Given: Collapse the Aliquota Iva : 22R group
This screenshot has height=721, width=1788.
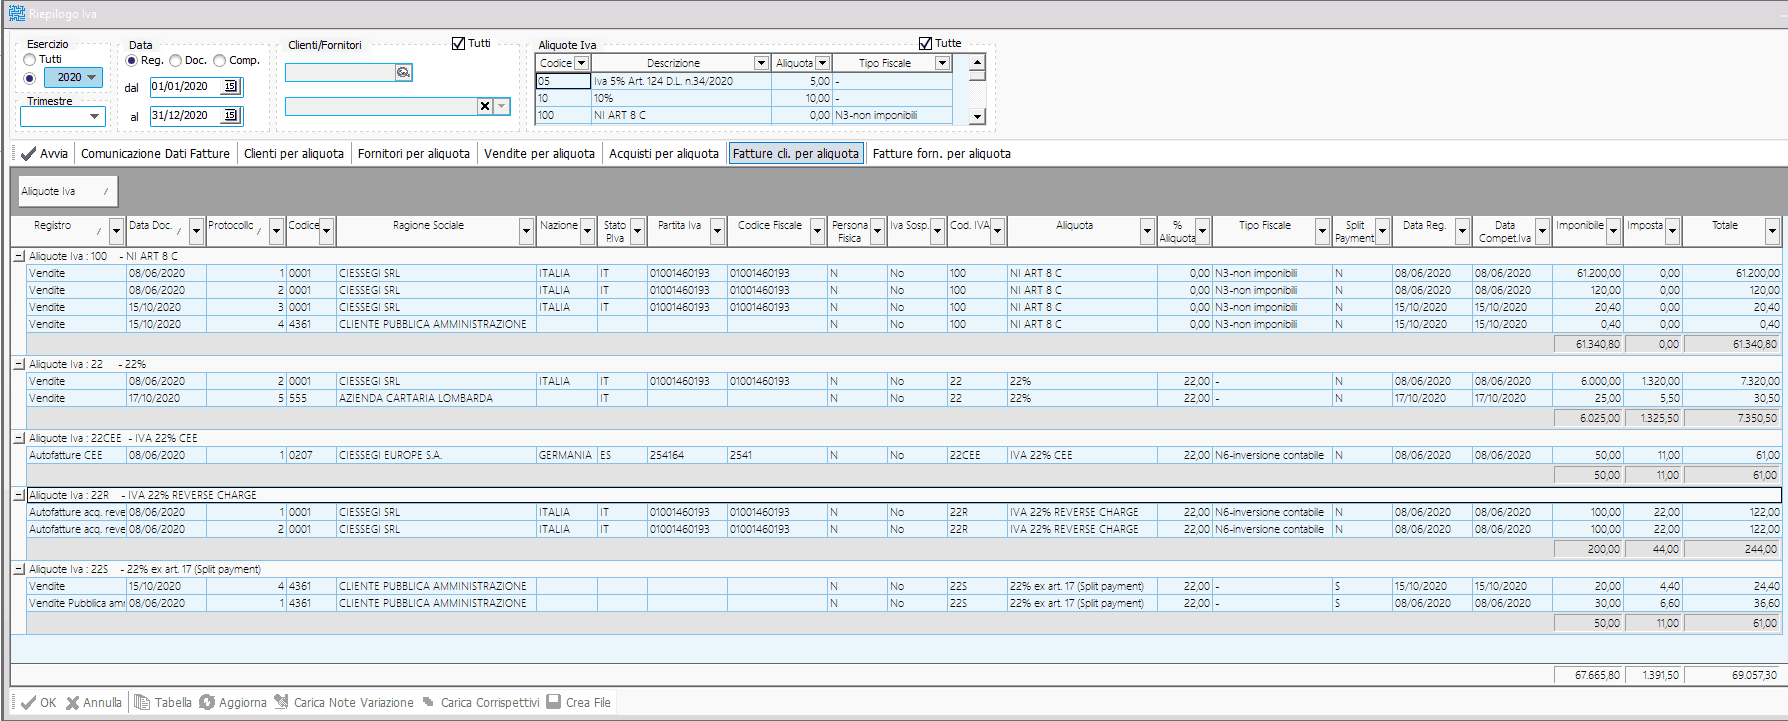Looking at the screenshot, I should [19, 496].
